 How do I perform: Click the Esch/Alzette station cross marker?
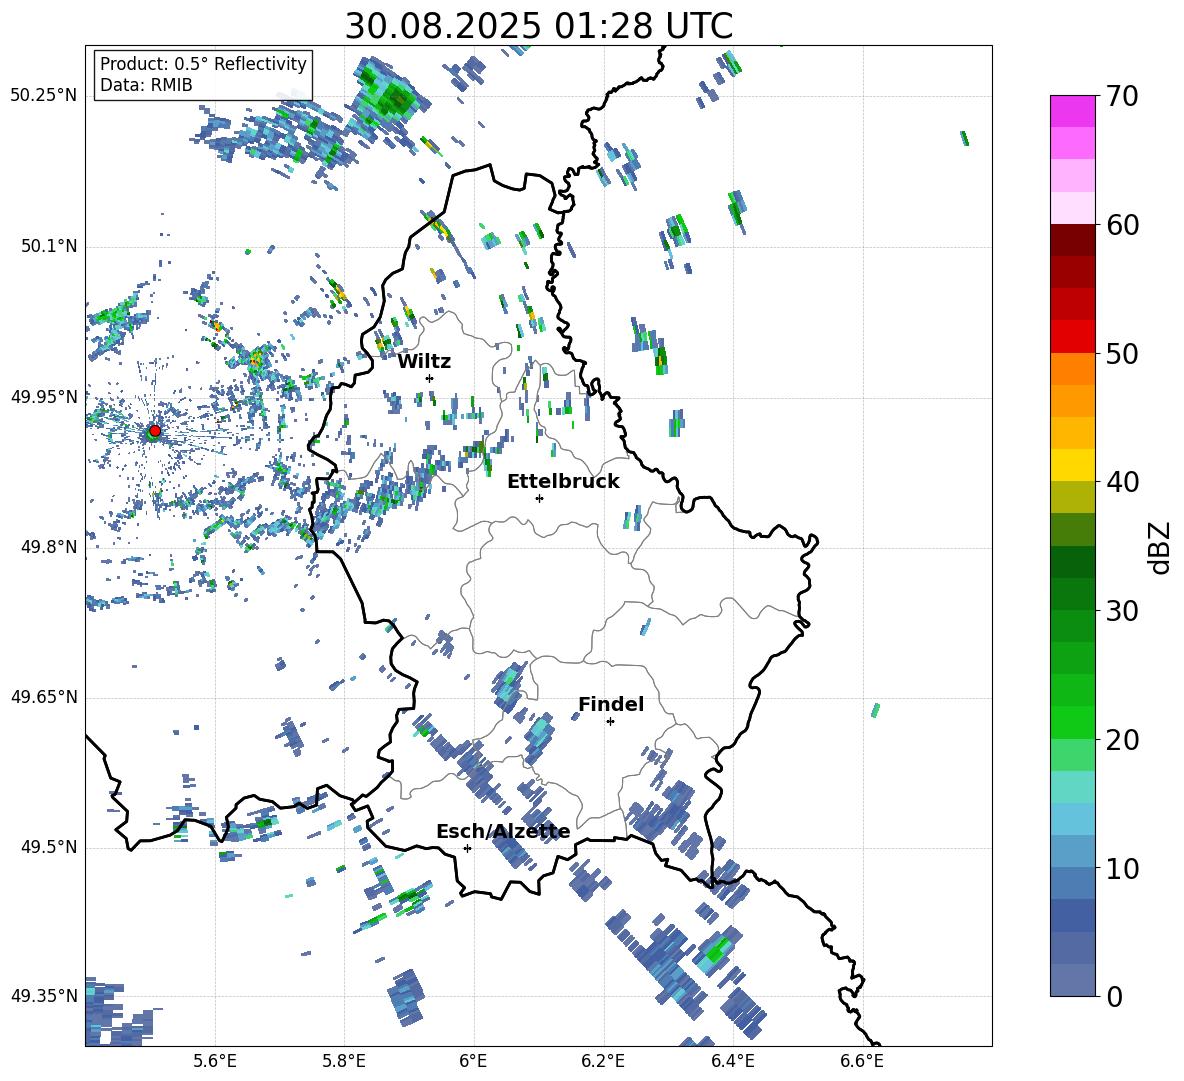click(x=467, y=848)
